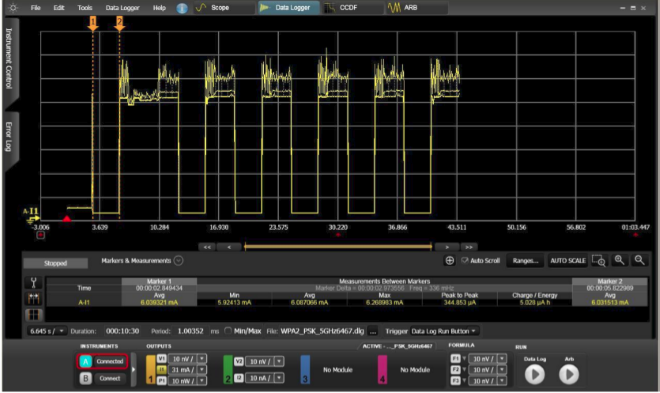Image resolution: width=660 pixels, height=393 pixels.
Task: Zoom in using first magnifier icon
Action: (619, 260)
